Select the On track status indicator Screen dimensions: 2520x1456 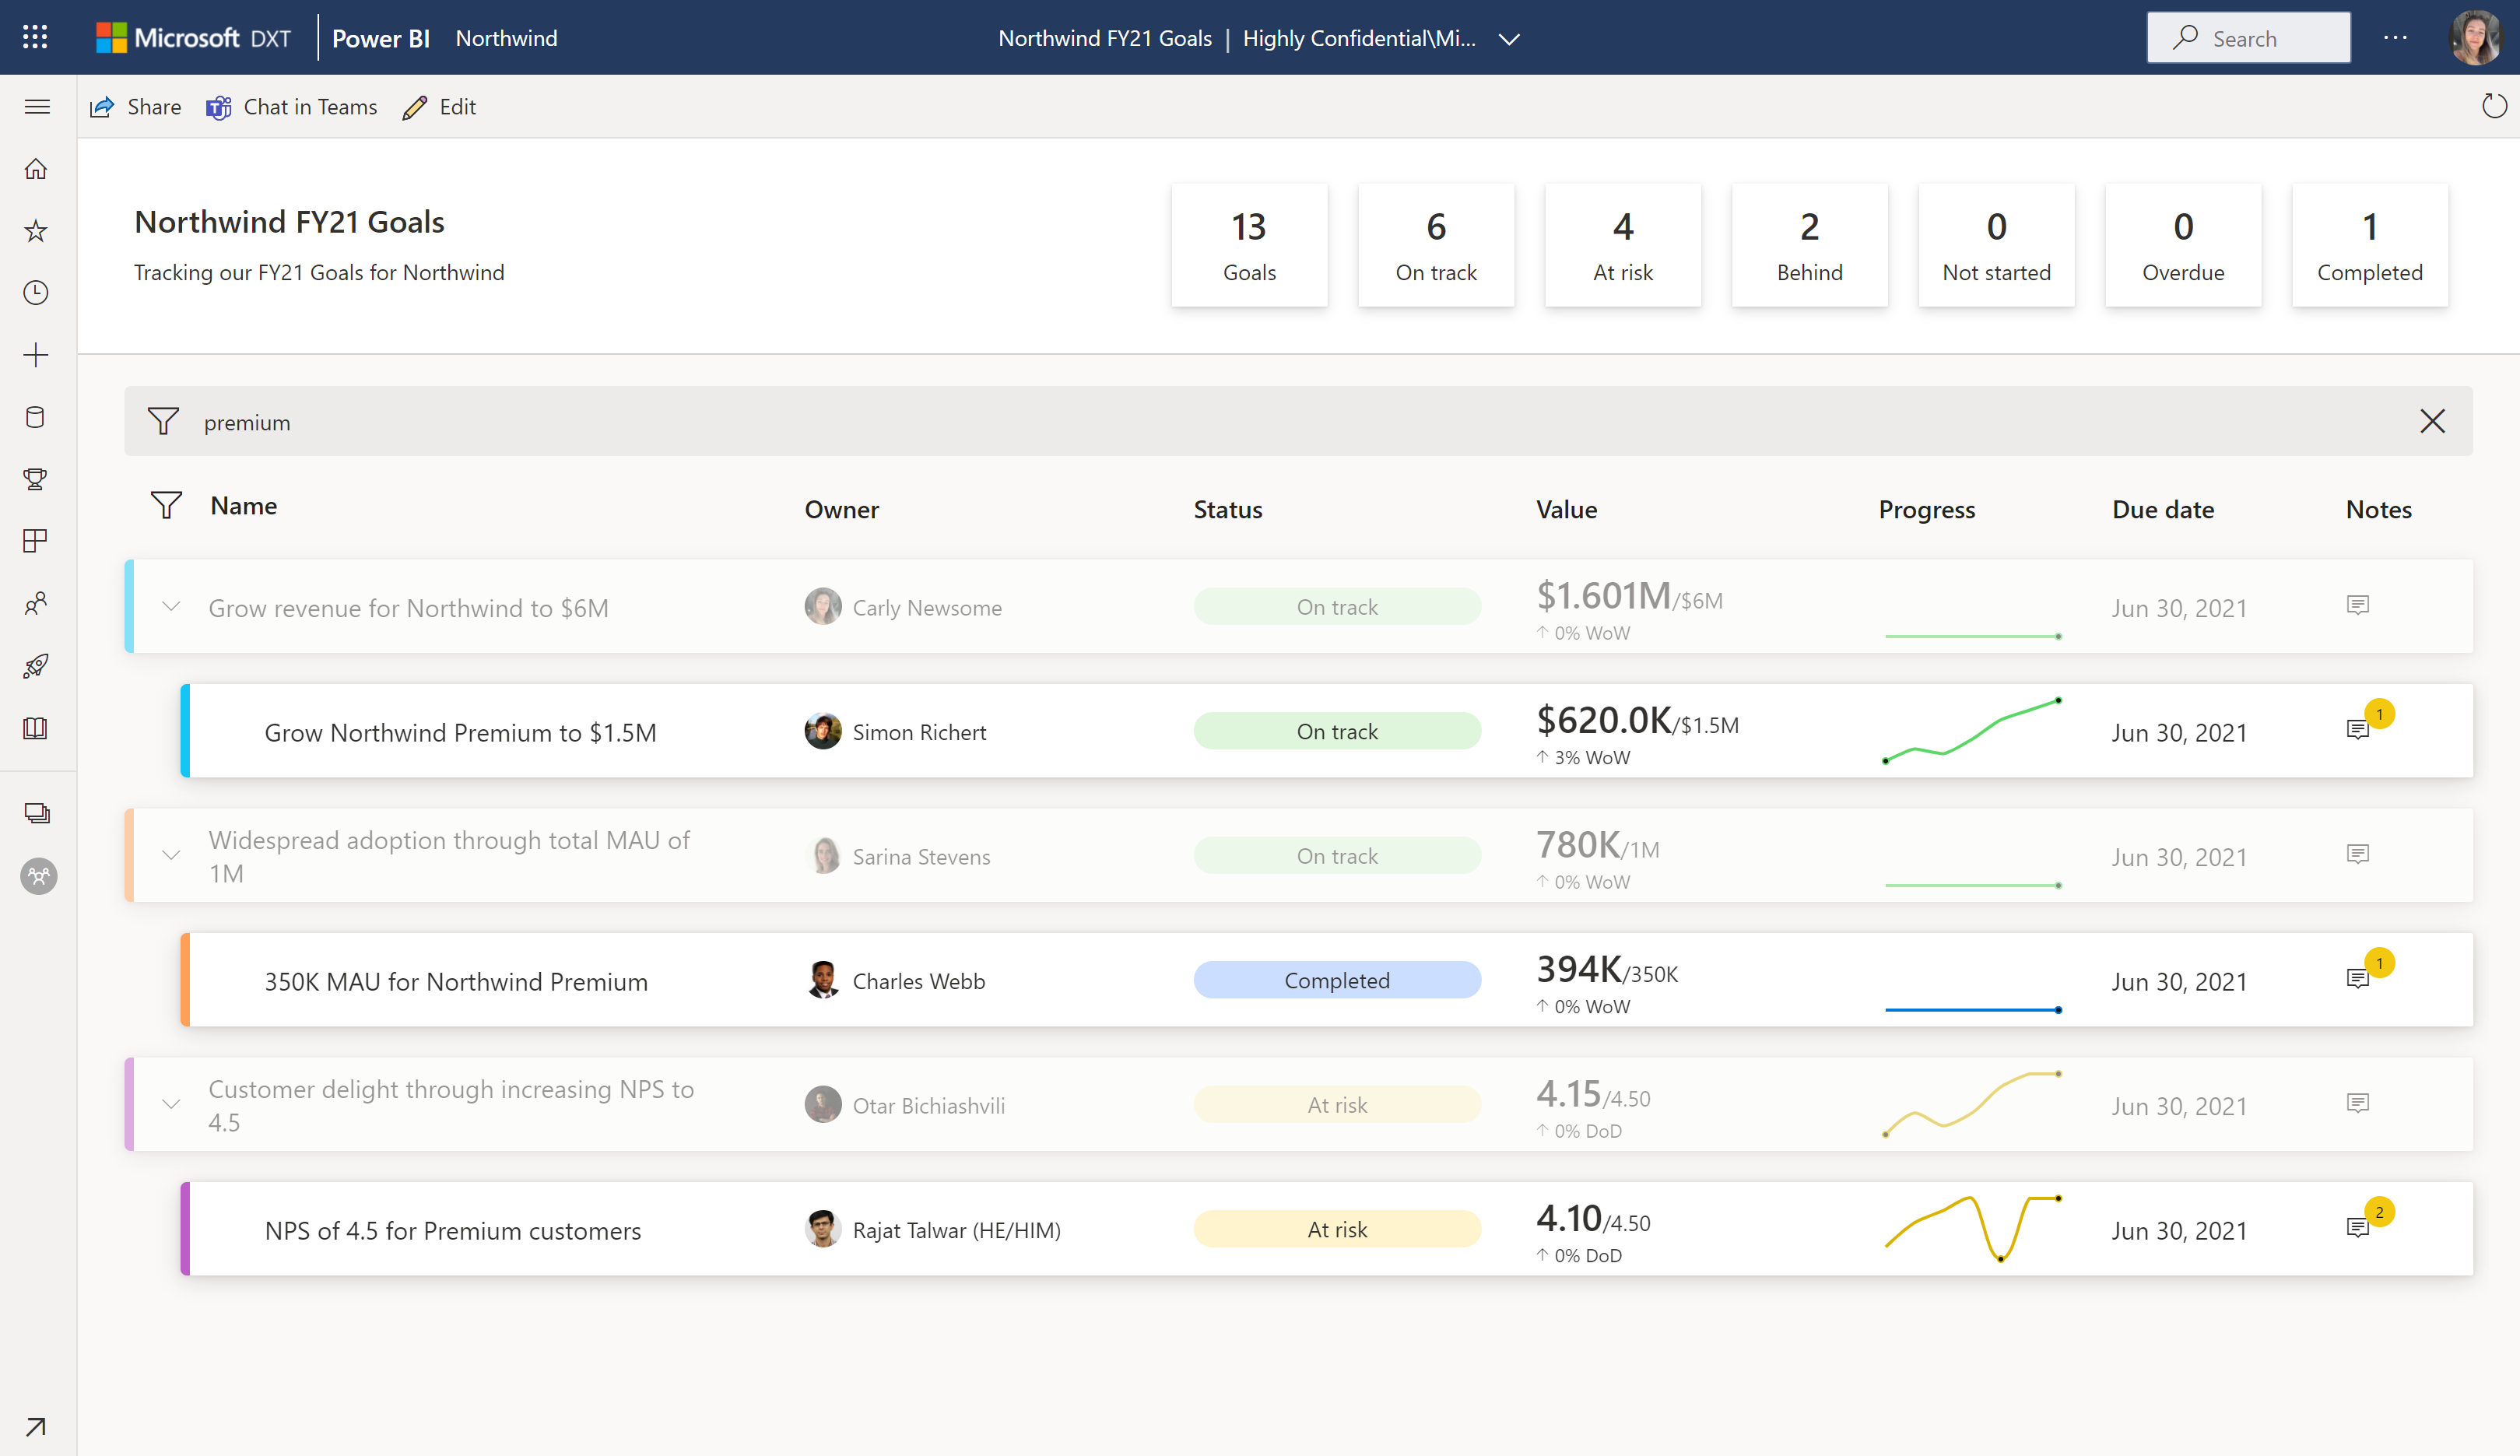[x=1336, y=730]
